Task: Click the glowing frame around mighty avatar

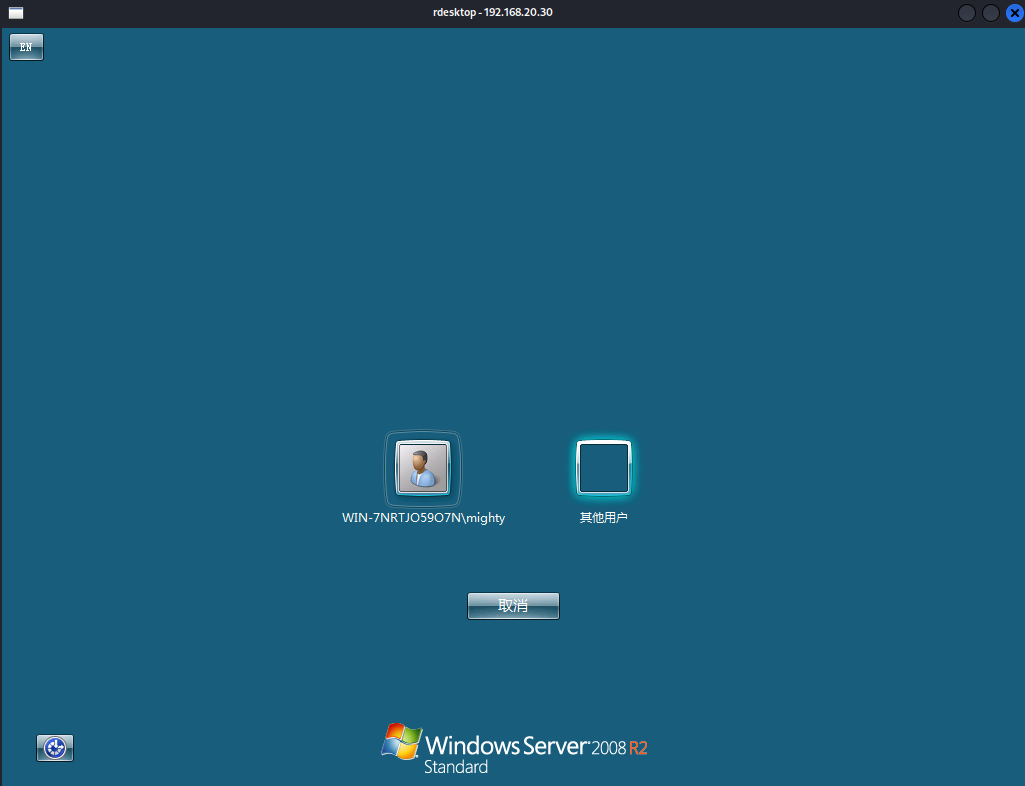Action: coord(389,468)
